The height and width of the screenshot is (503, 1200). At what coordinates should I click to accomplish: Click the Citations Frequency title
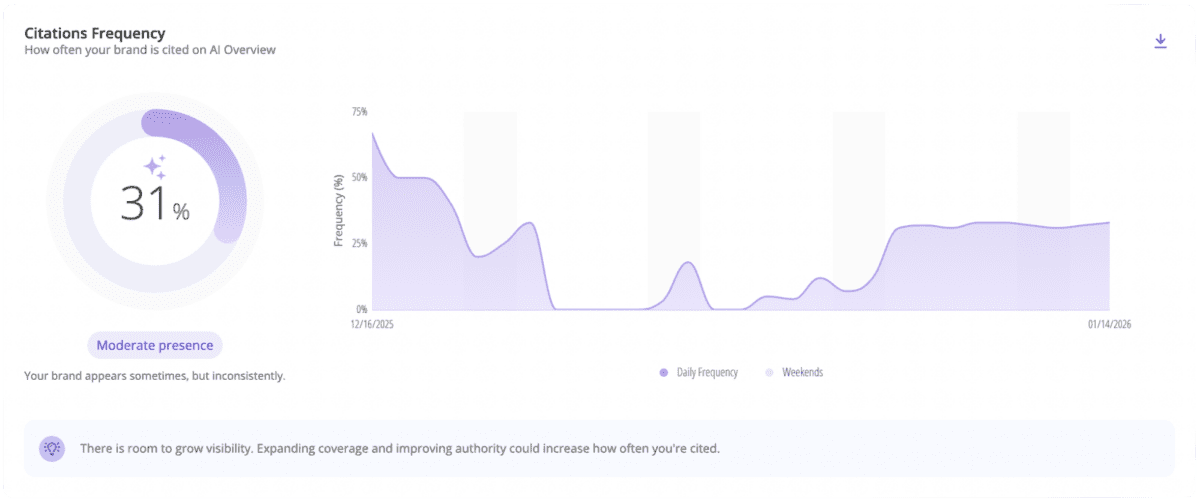95,33
